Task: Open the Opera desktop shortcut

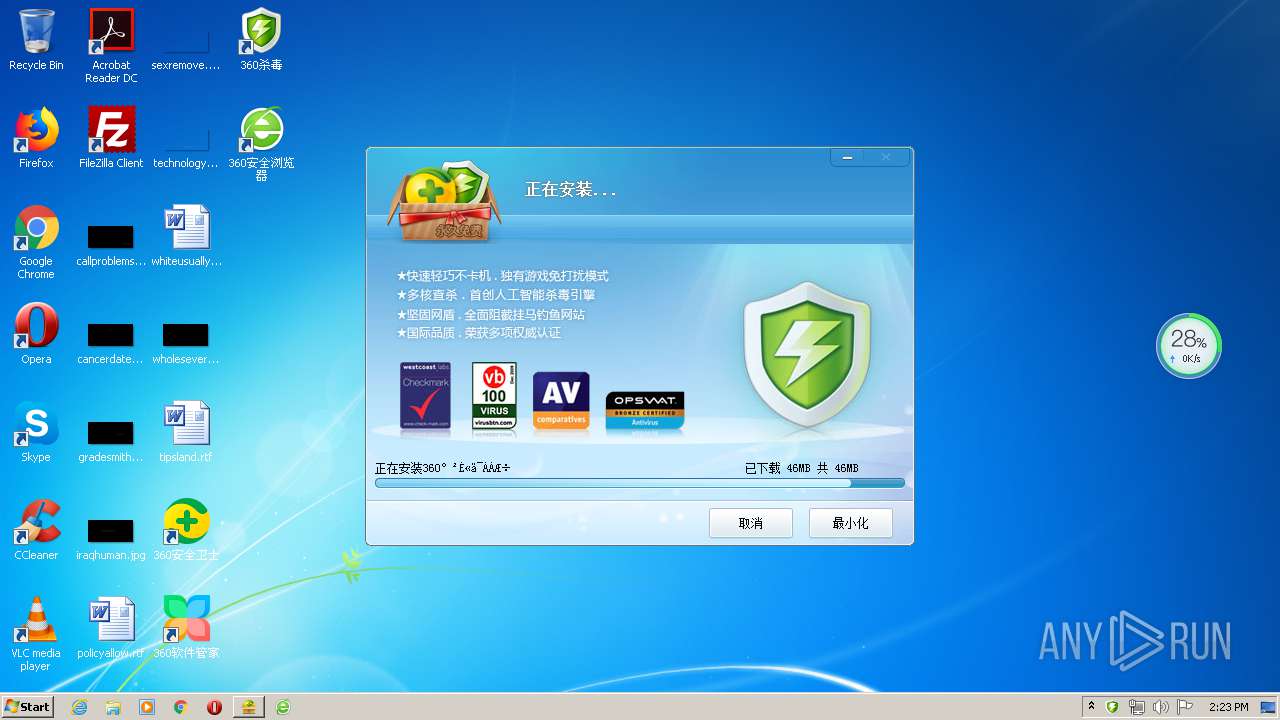Action: pos(36,334)
